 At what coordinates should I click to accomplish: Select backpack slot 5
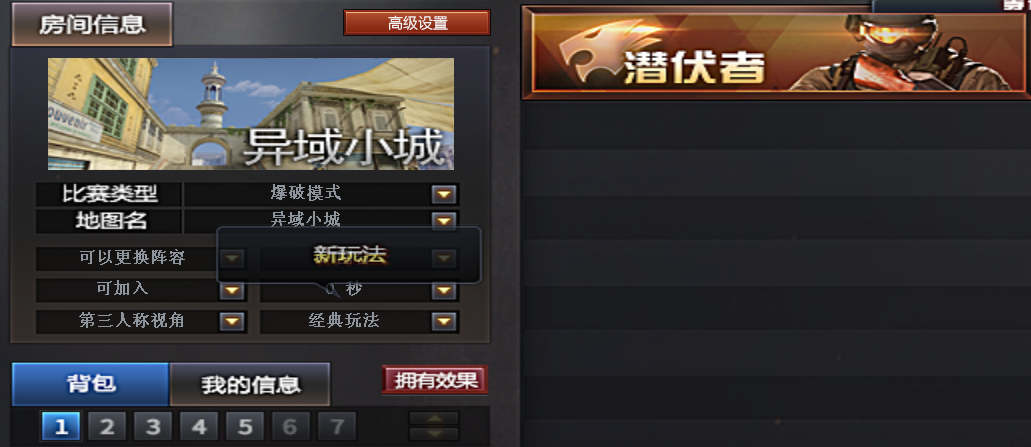click(245, 427)
